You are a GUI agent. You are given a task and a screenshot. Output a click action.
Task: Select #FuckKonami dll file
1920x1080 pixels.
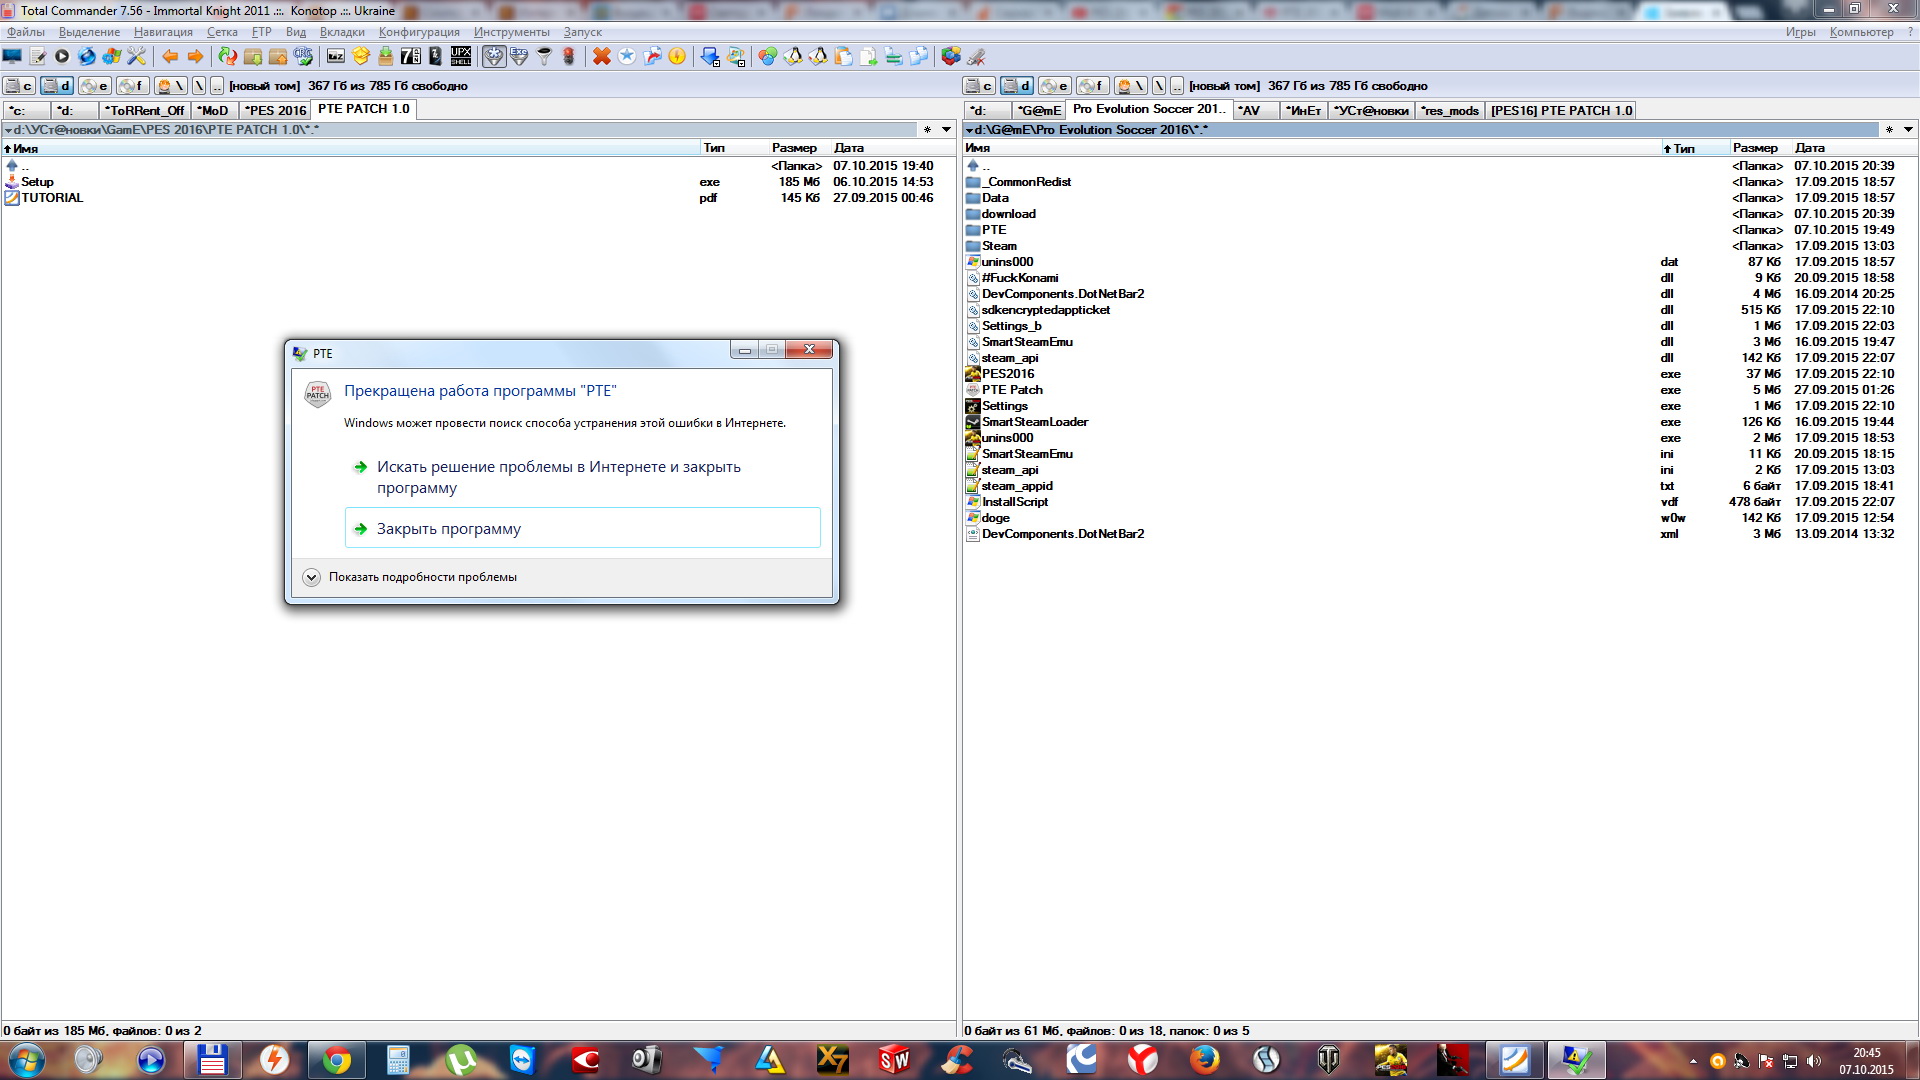(1439, 278)
